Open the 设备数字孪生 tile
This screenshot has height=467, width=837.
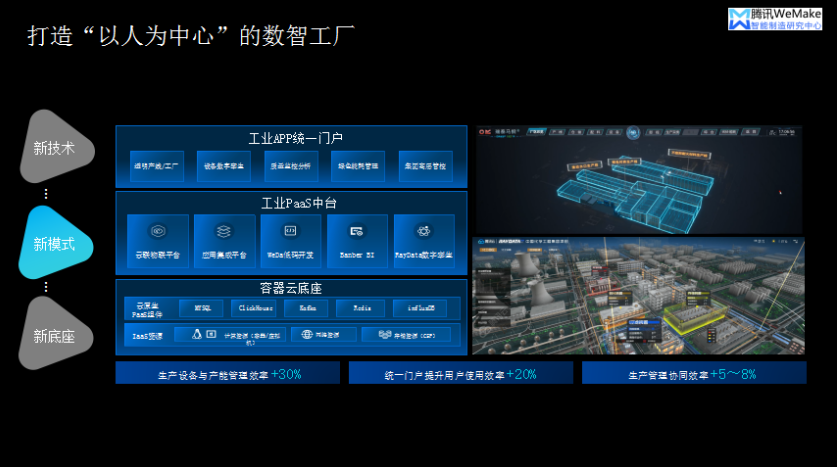click(x=224, y=166)
